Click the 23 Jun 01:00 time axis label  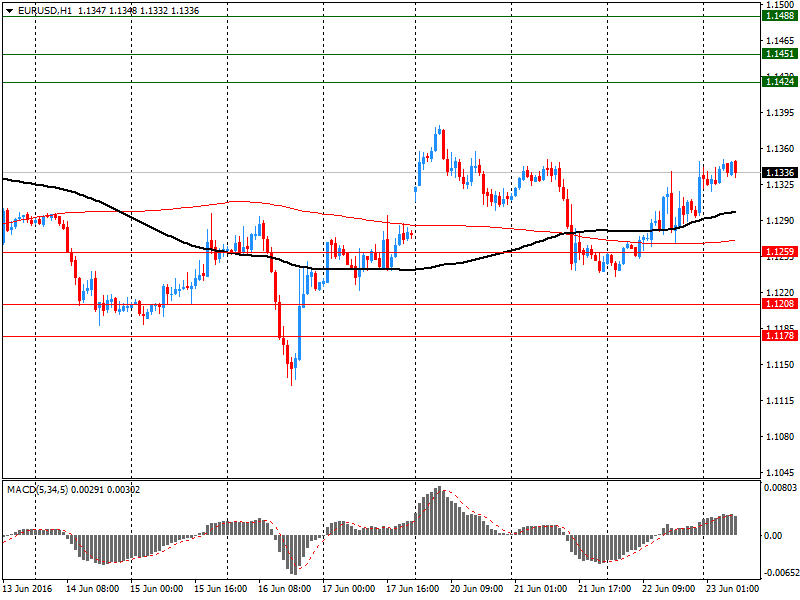[x=733, y=590]
